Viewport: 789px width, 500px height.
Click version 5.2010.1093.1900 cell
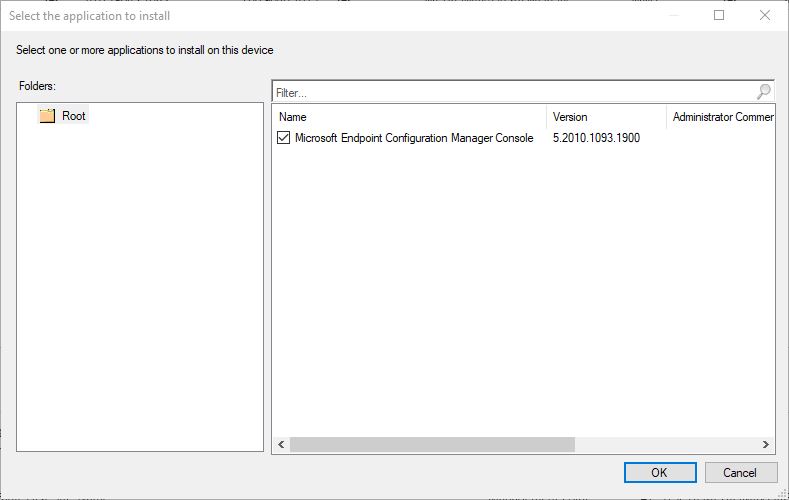click(596, 138)
